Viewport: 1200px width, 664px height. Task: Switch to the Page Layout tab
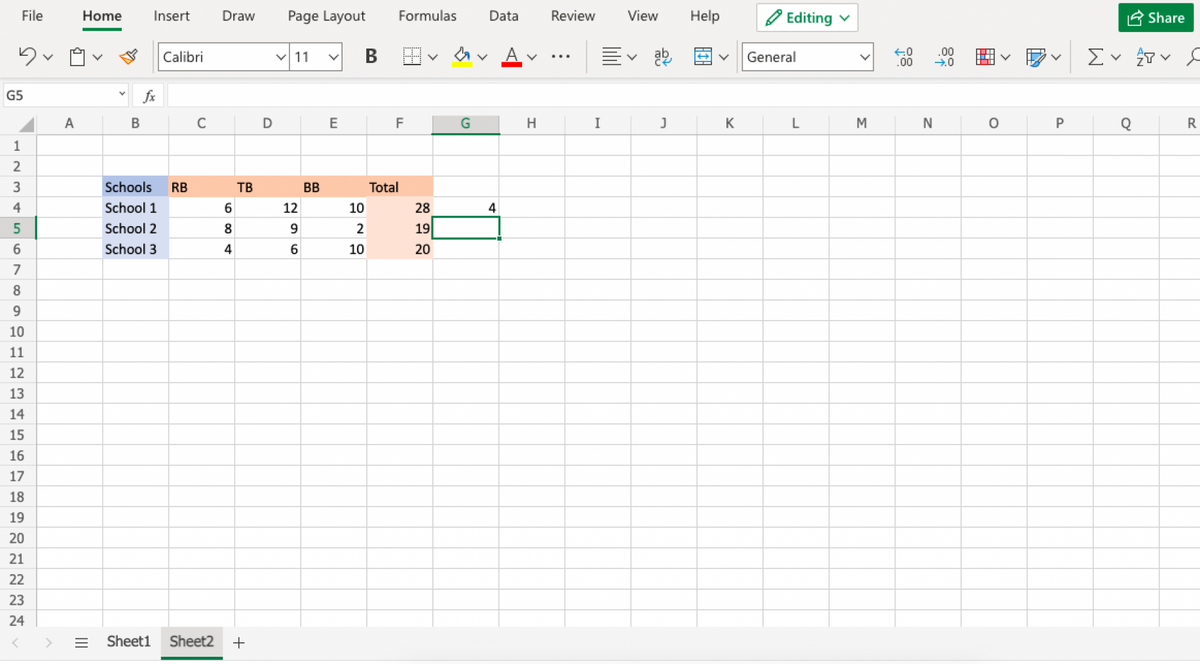pyautogui.click(x=326, y=16)
